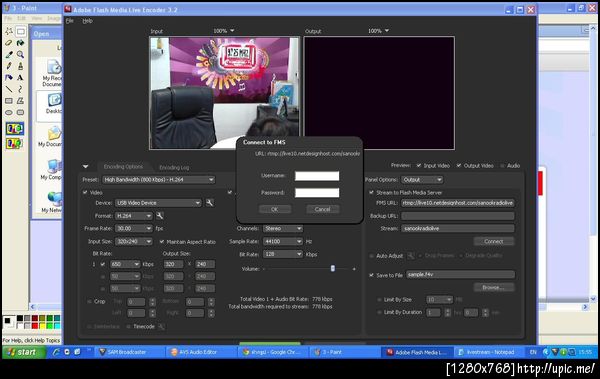
Task: Click the Browse button
Action: pos(494,287)
